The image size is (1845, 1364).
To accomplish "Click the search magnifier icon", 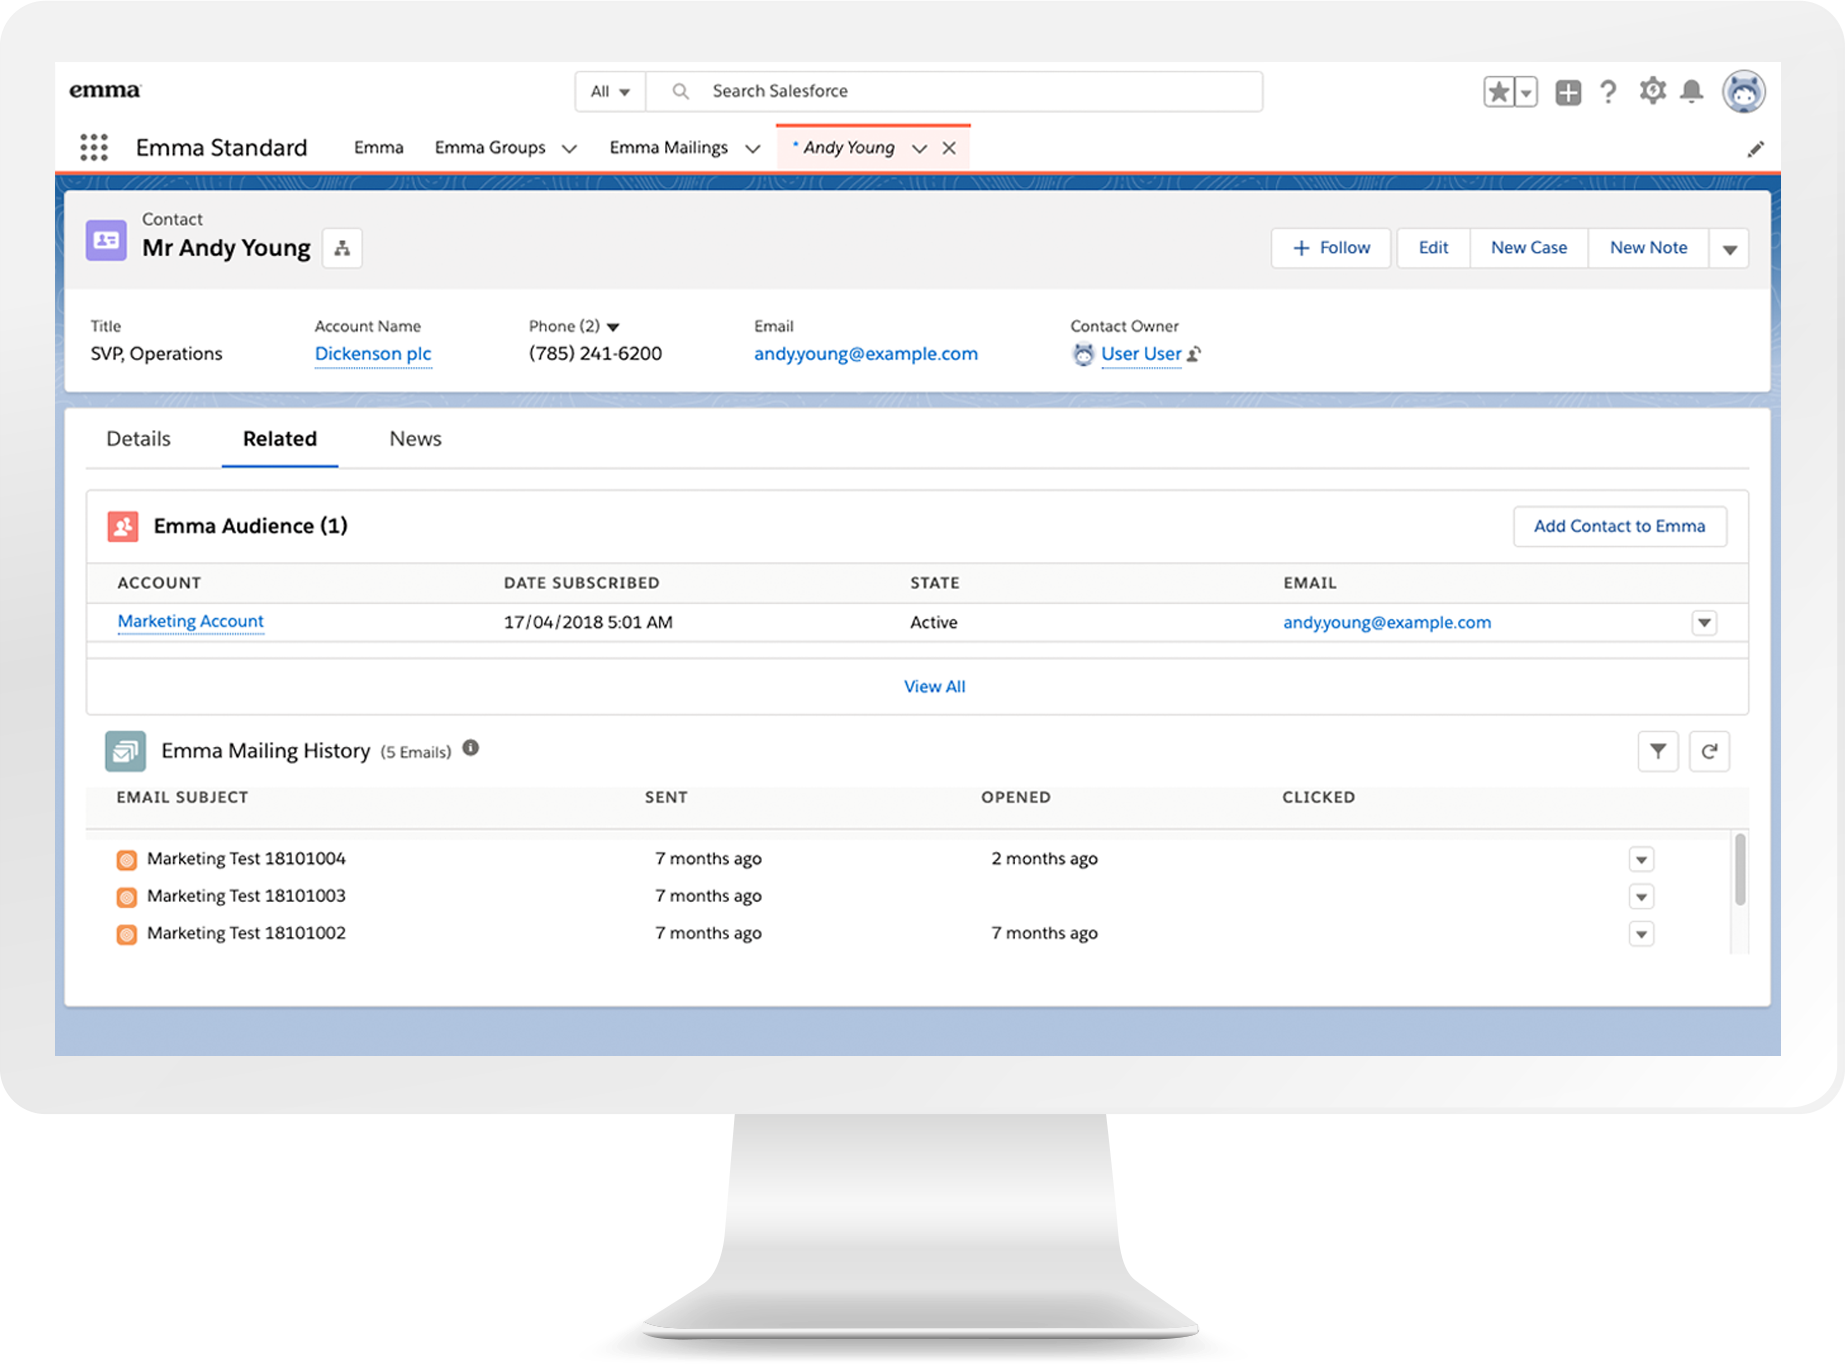I will (x=680, y=91).
